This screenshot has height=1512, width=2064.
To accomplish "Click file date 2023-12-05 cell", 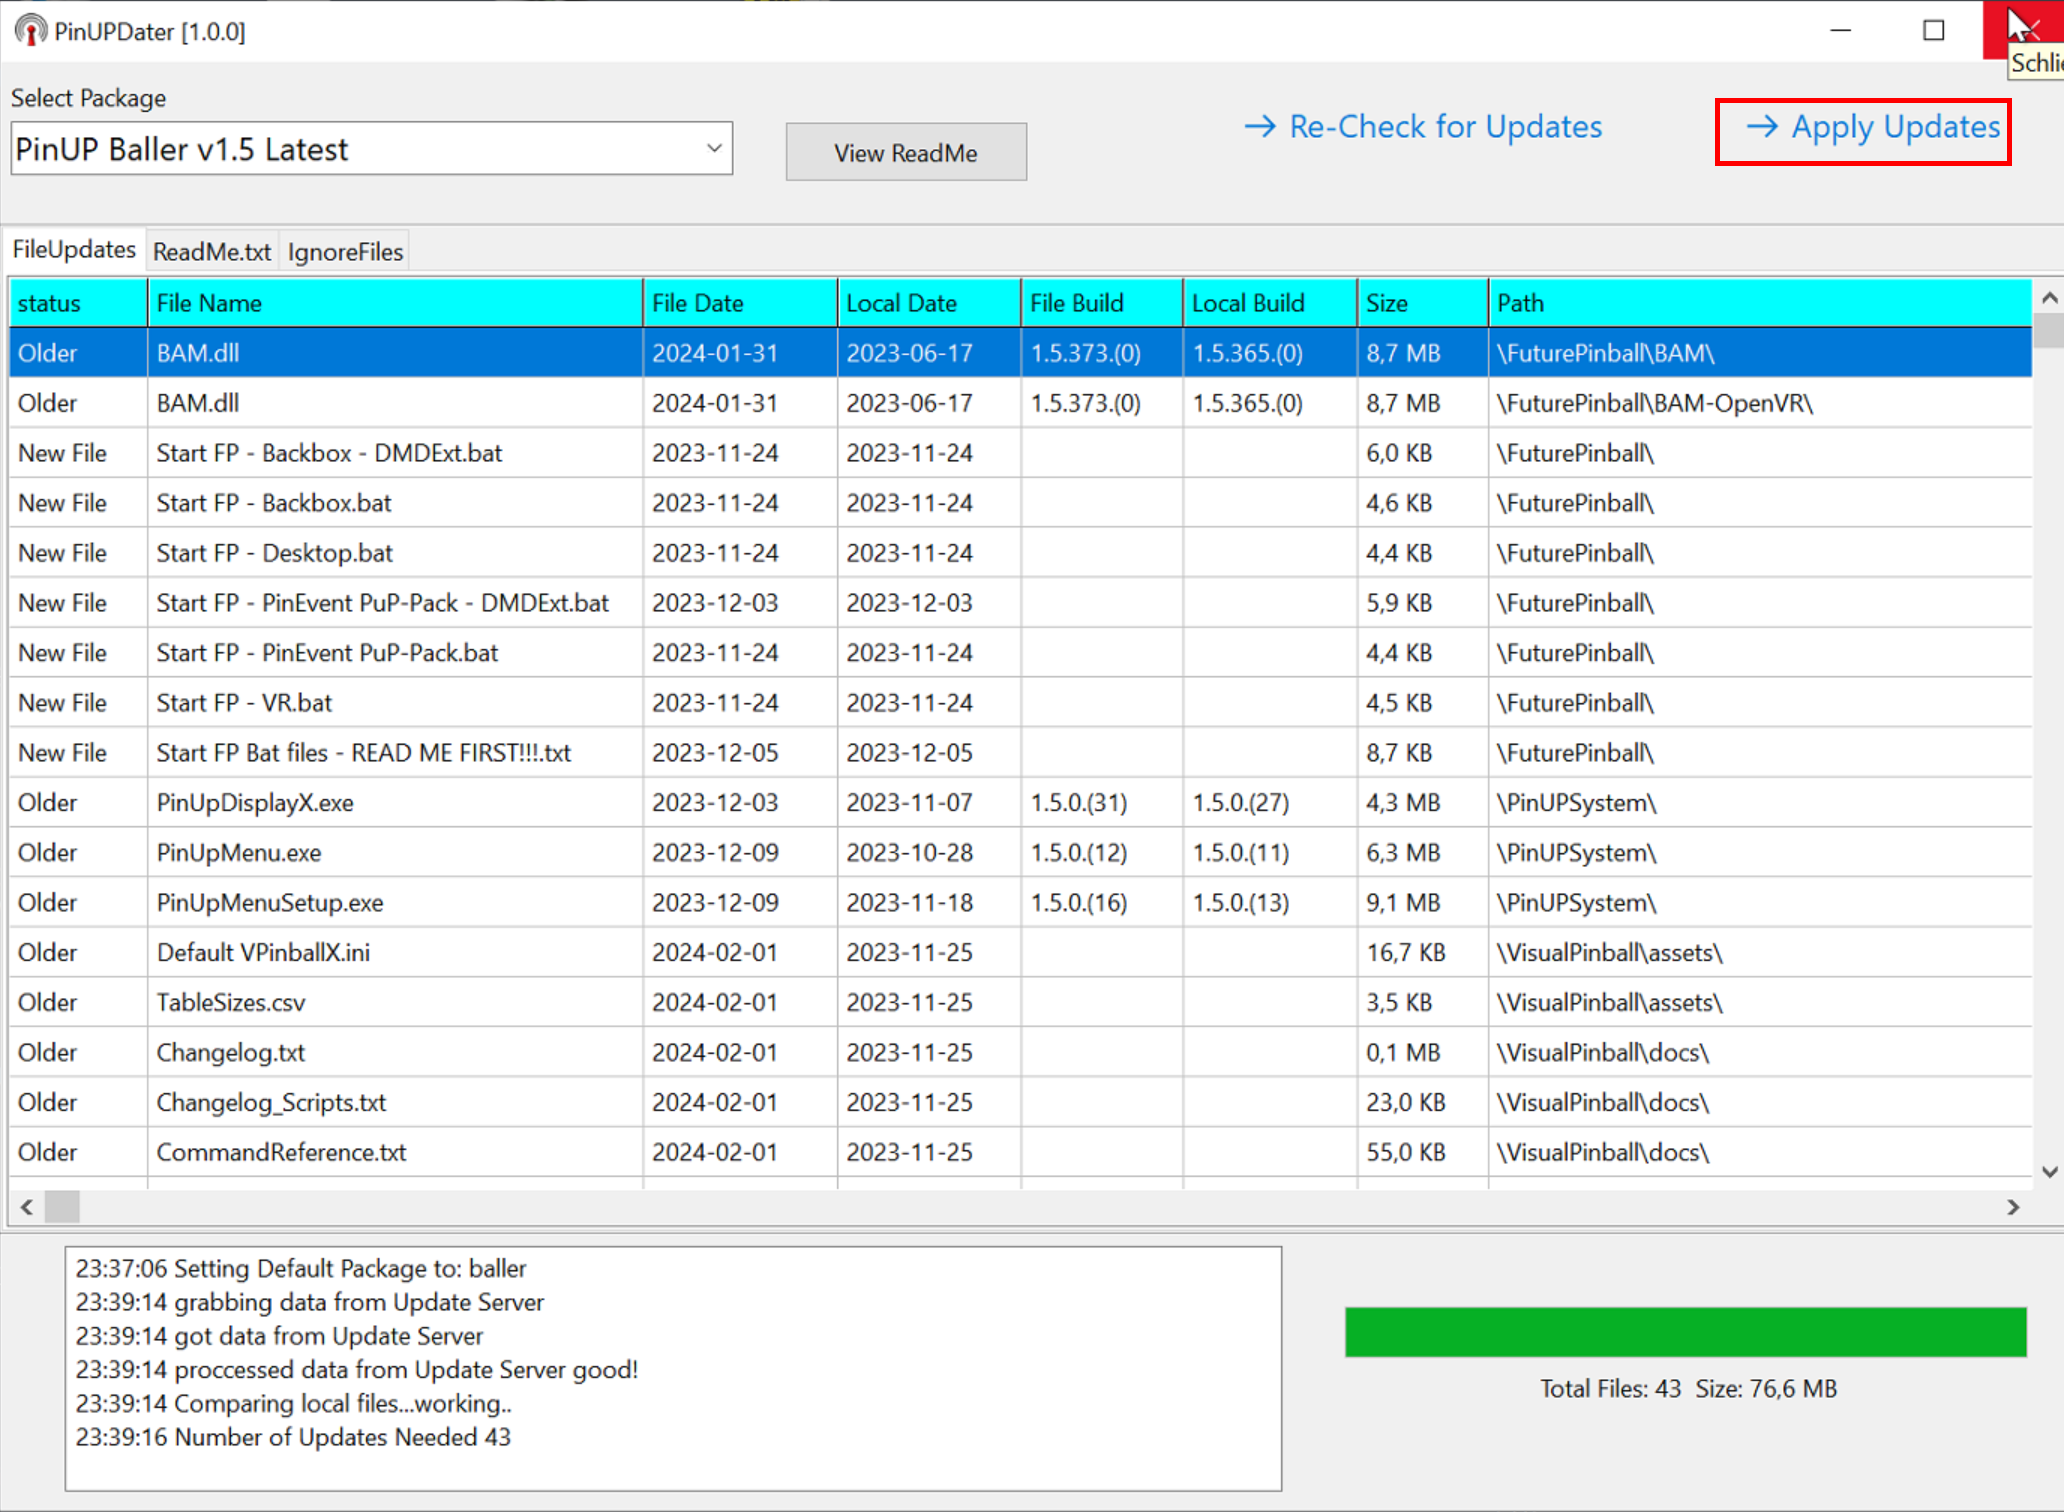I will click(x=740, y=753).
